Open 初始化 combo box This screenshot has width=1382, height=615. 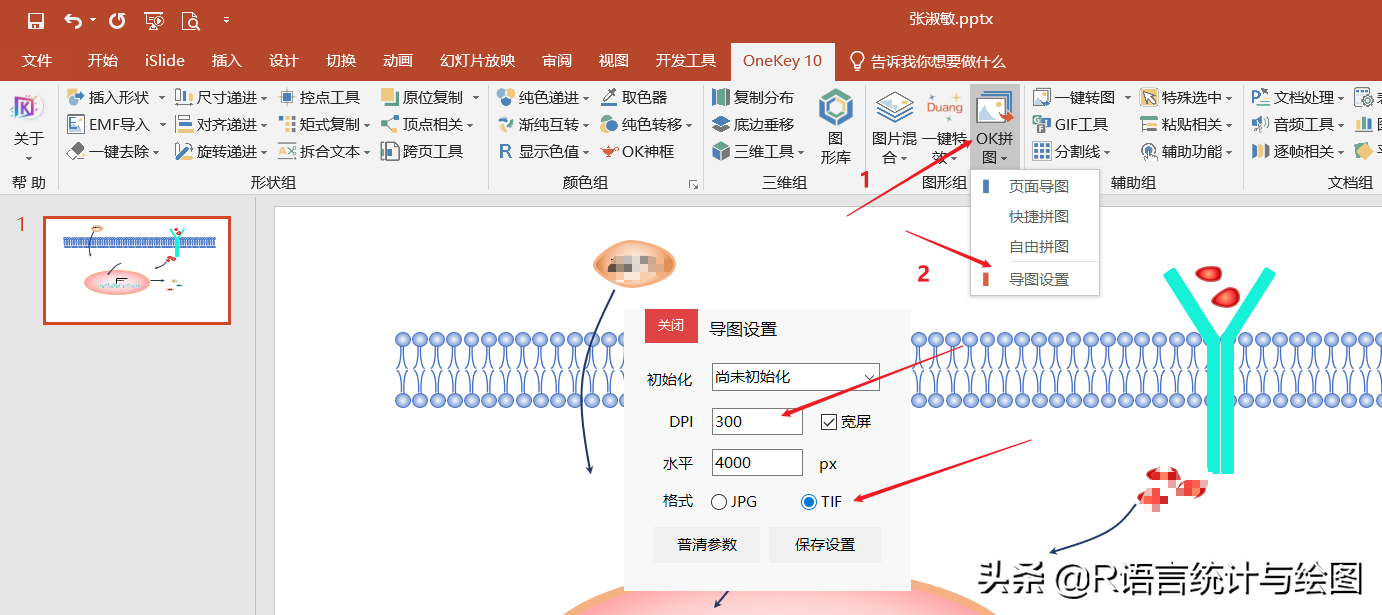pyautogui.click(x=796, y=377)
